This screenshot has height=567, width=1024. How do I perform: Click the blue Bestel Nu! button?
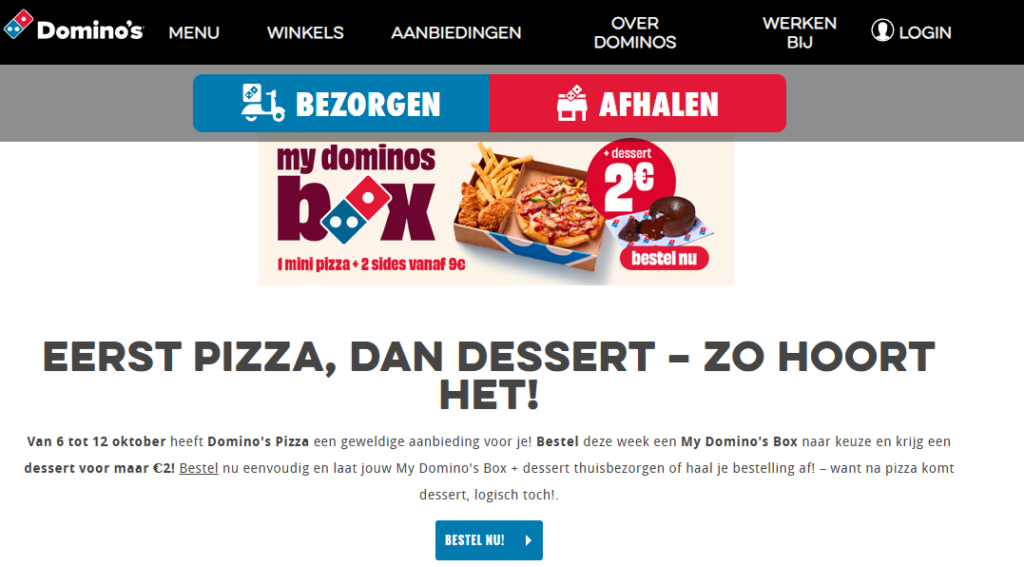[x=489, y=540]
